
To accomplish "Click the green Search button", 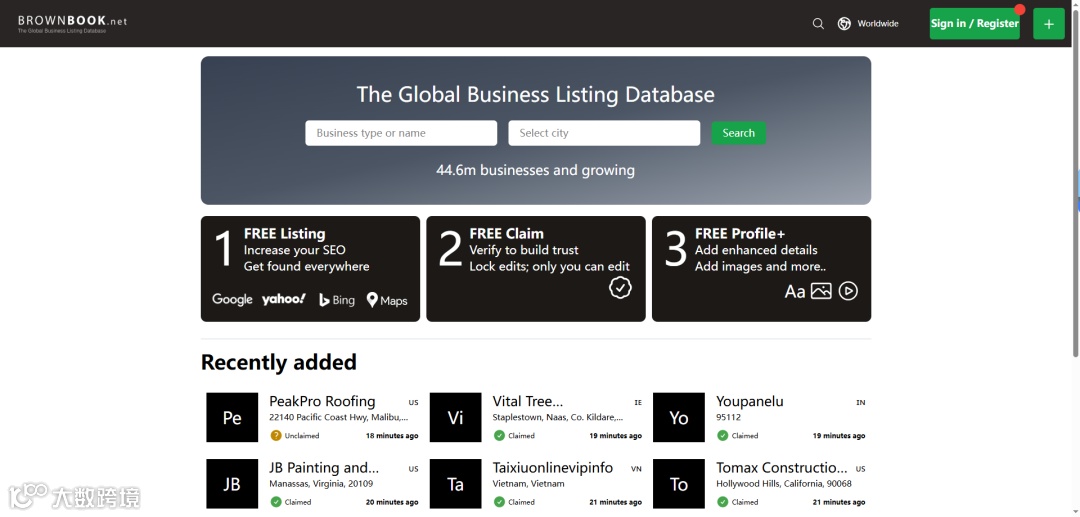I will click(738, 133).
